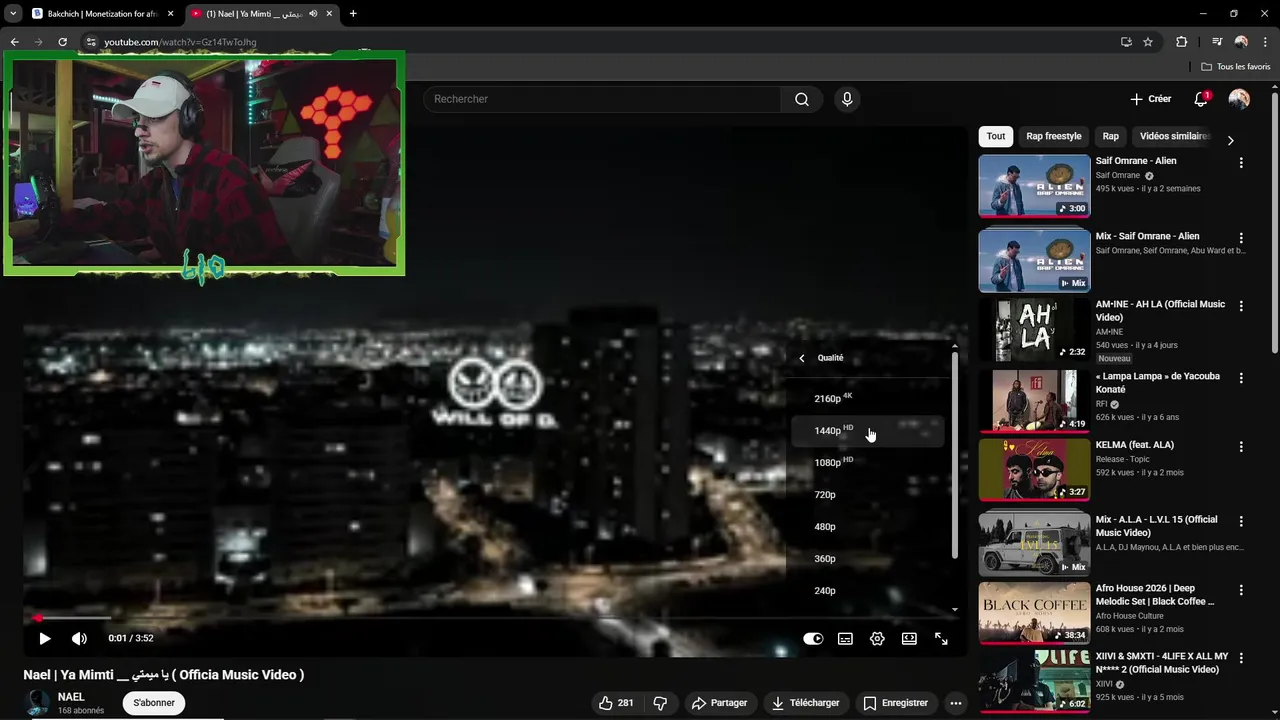Show more filter chips arrow
The height and width of the screenshot is (720, 1280).
[1230, 140]
